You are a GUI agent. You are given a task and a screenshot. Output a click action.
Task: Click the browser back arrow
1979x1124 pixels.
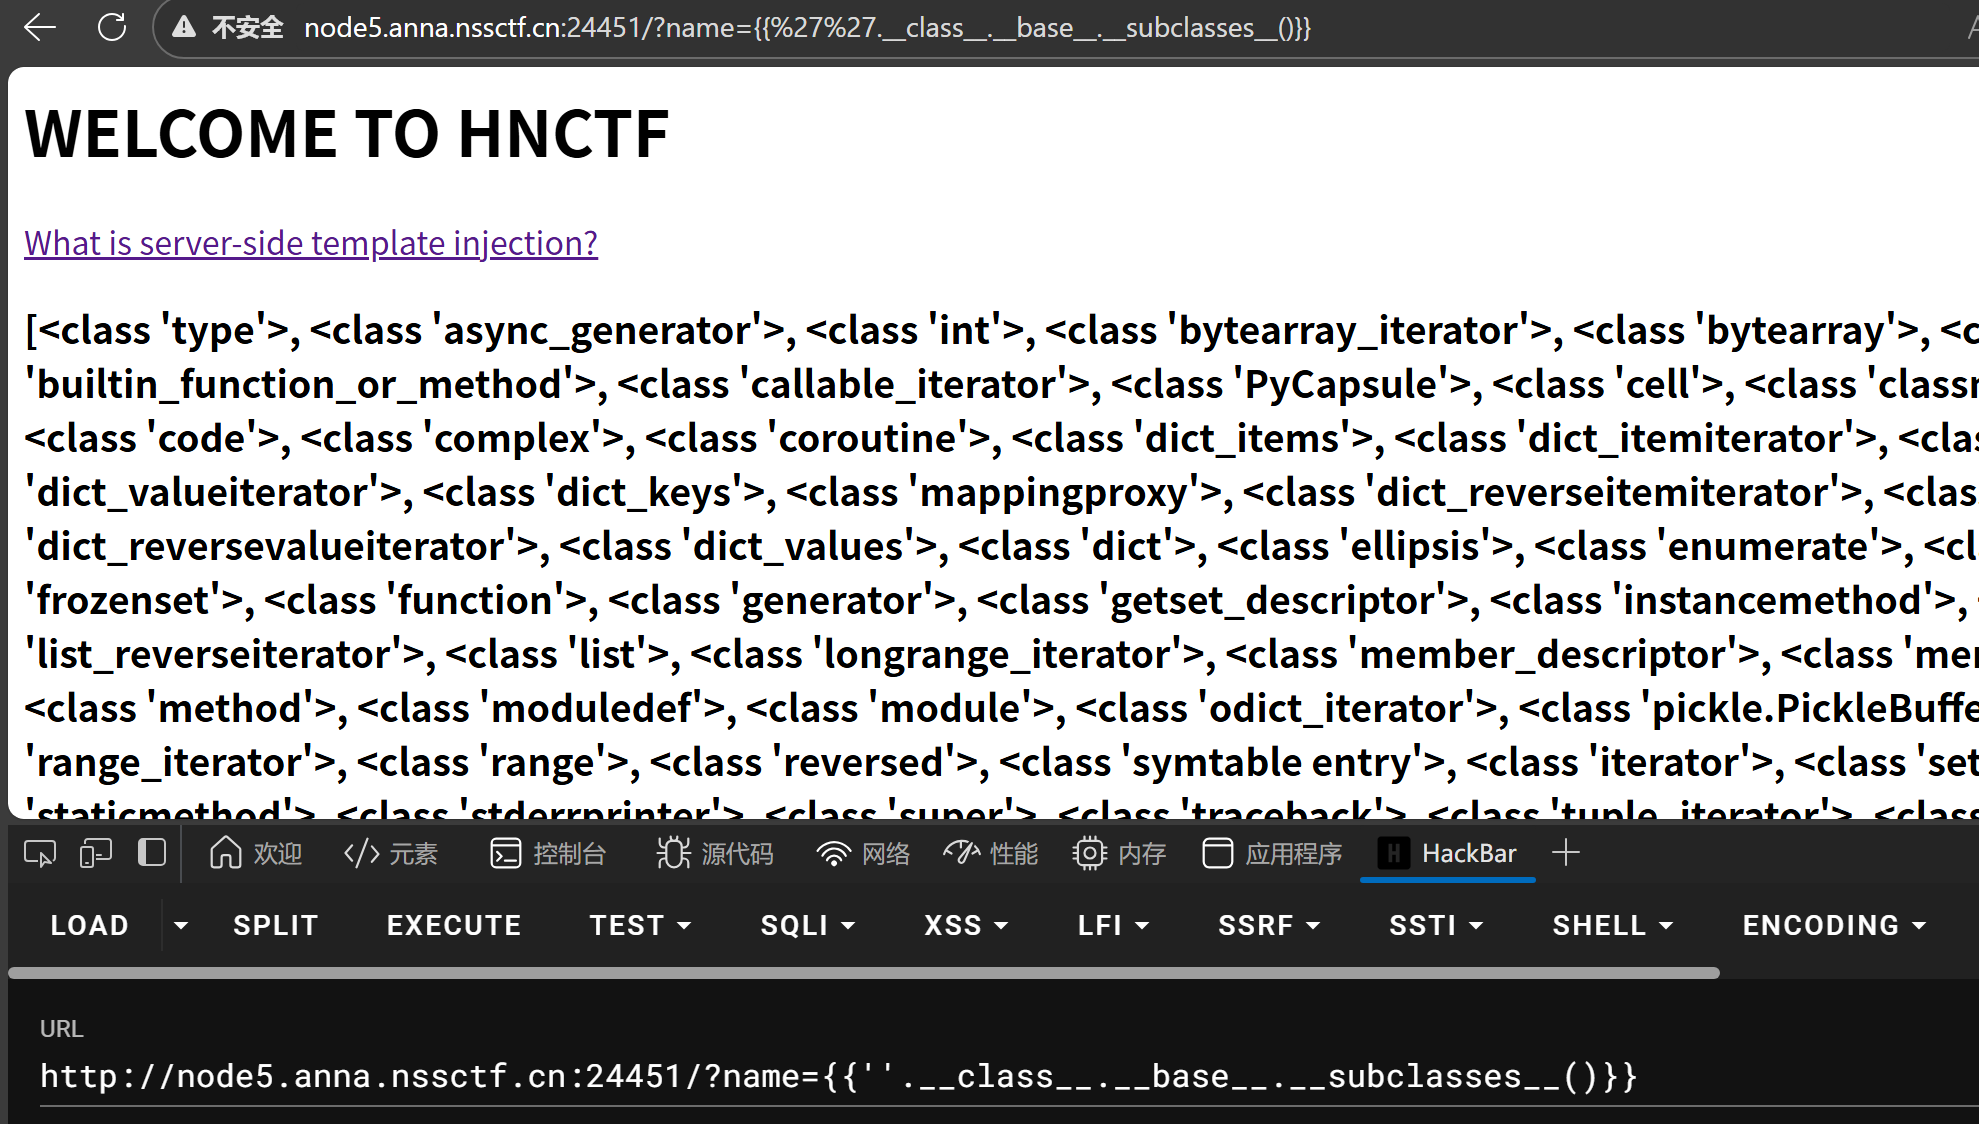point(40,28)
